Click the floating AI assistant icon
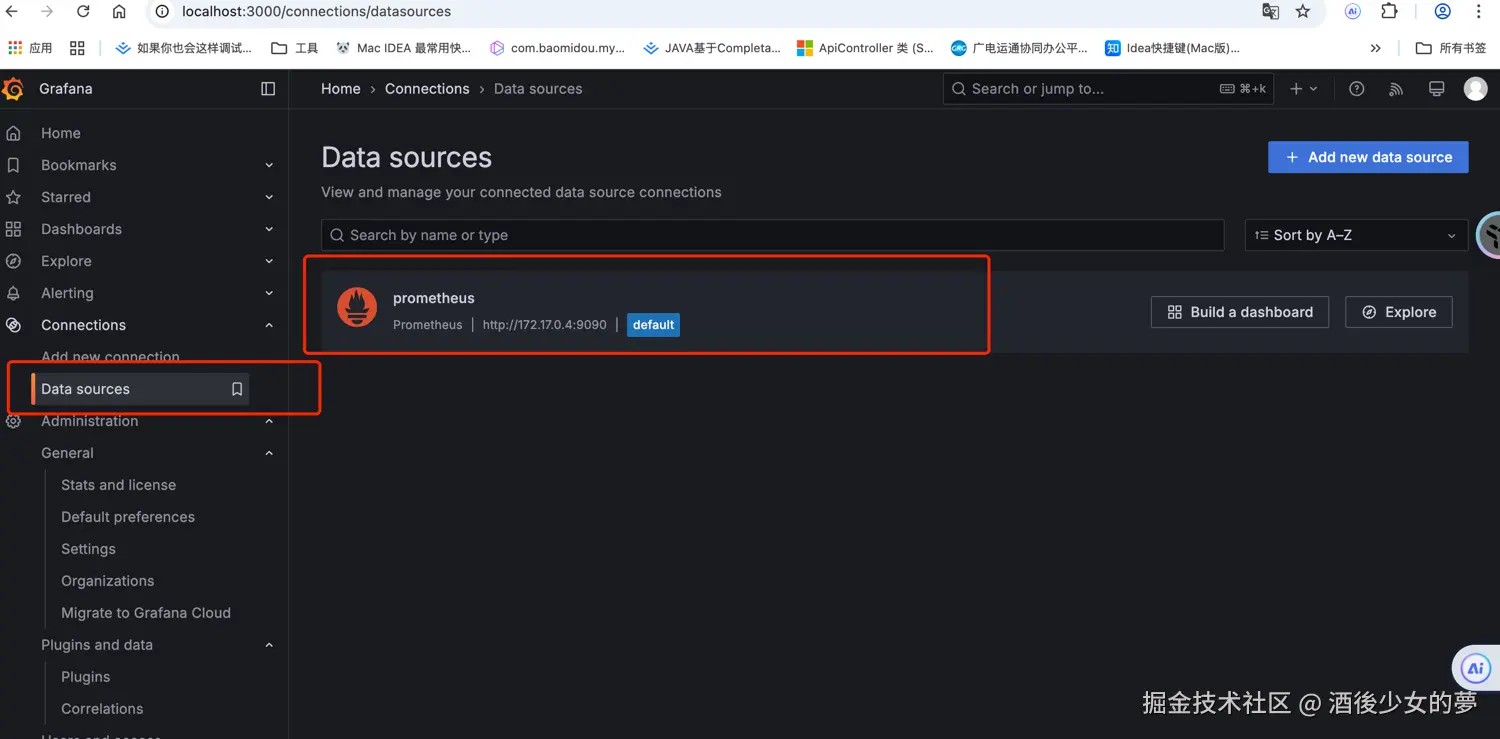 (1476, 668)
